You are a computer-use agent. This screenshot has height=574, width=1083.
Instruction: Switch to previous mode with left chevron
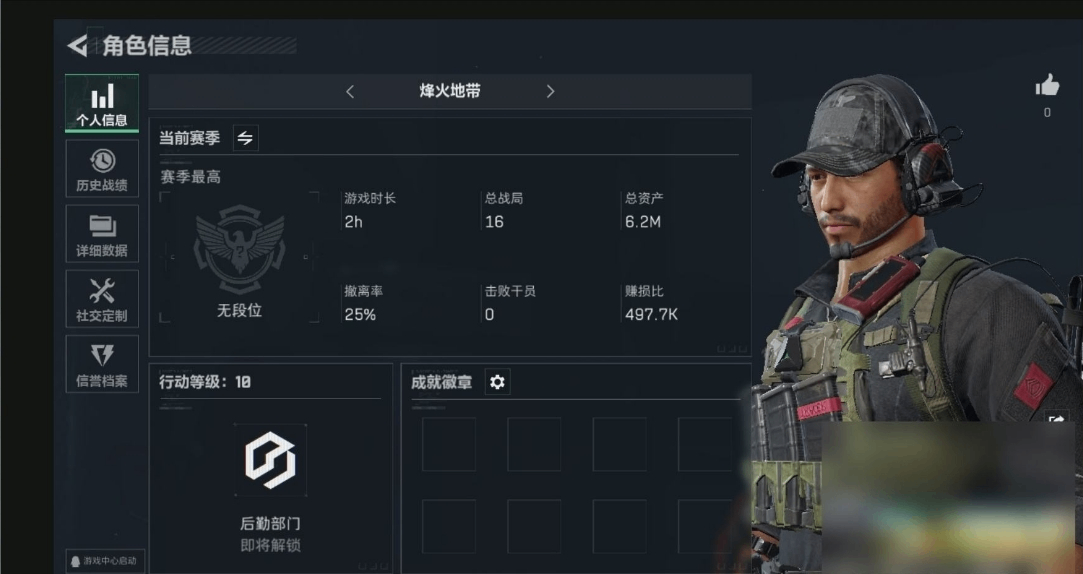point(350,91)
